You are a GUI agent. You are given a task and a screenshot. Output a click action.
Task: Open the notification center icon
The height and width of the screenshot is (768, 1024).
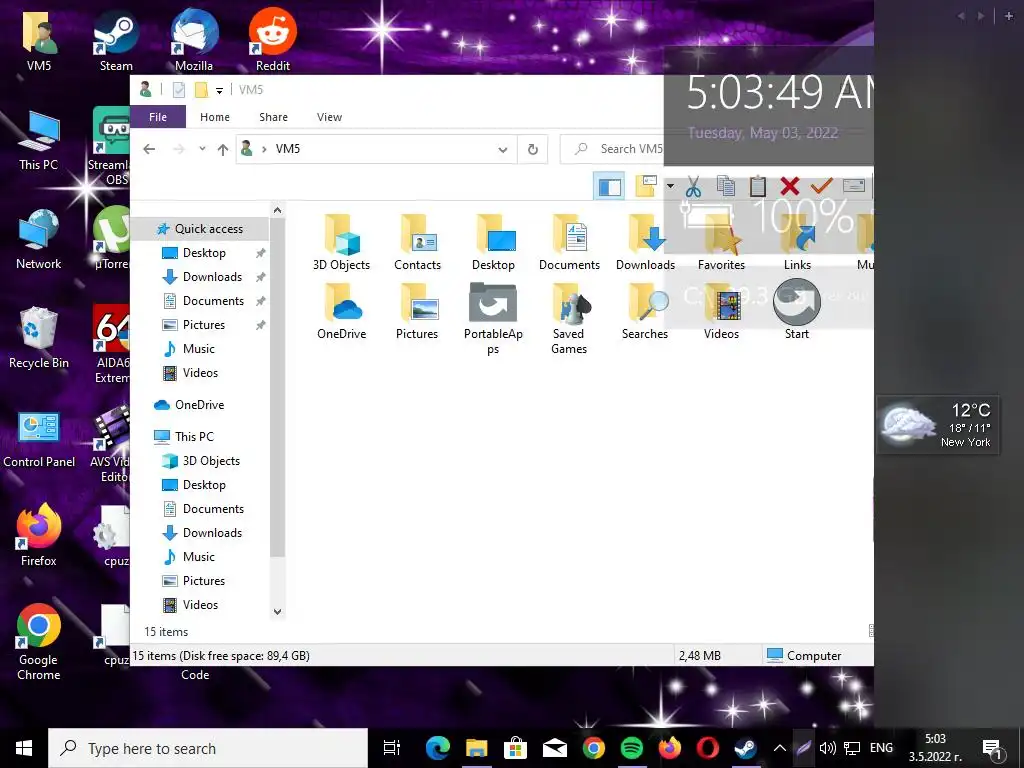(x=992, y=748)
